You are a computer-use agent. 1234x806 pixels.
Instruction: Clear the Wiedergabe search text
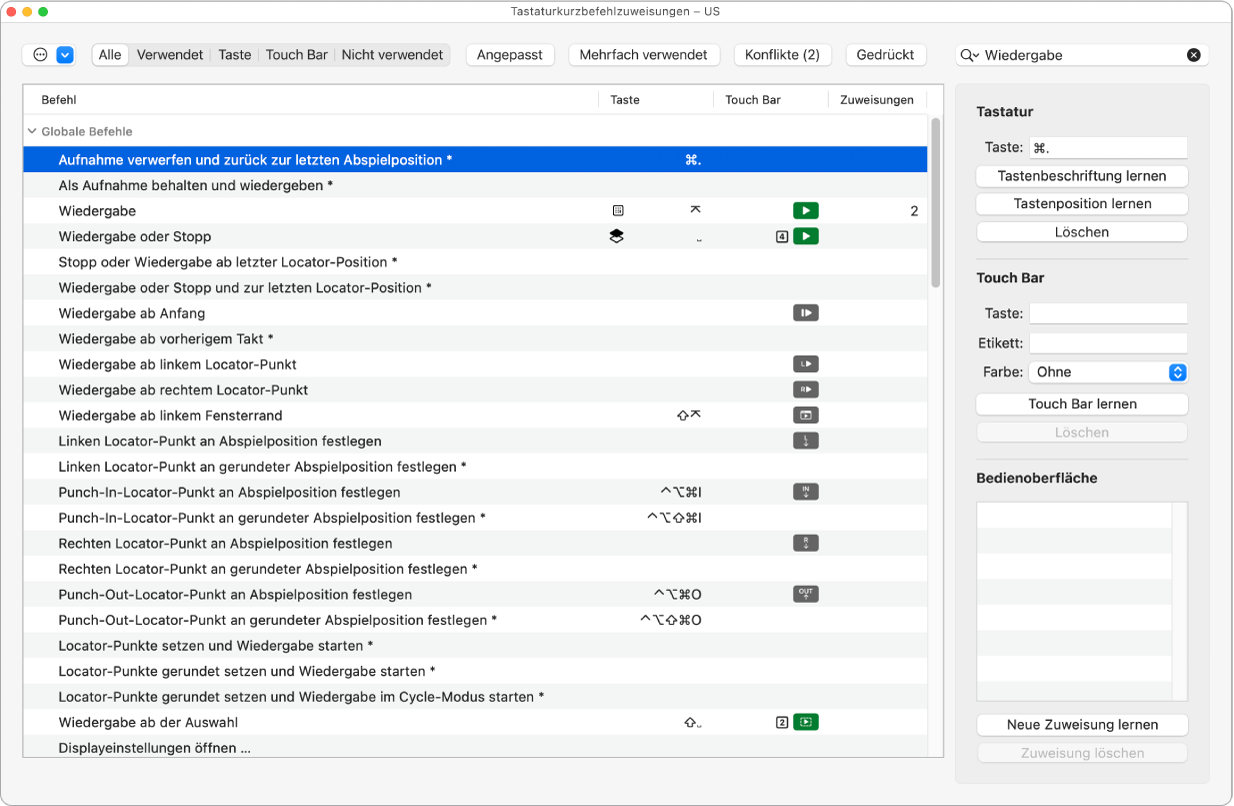point(1193,55)
